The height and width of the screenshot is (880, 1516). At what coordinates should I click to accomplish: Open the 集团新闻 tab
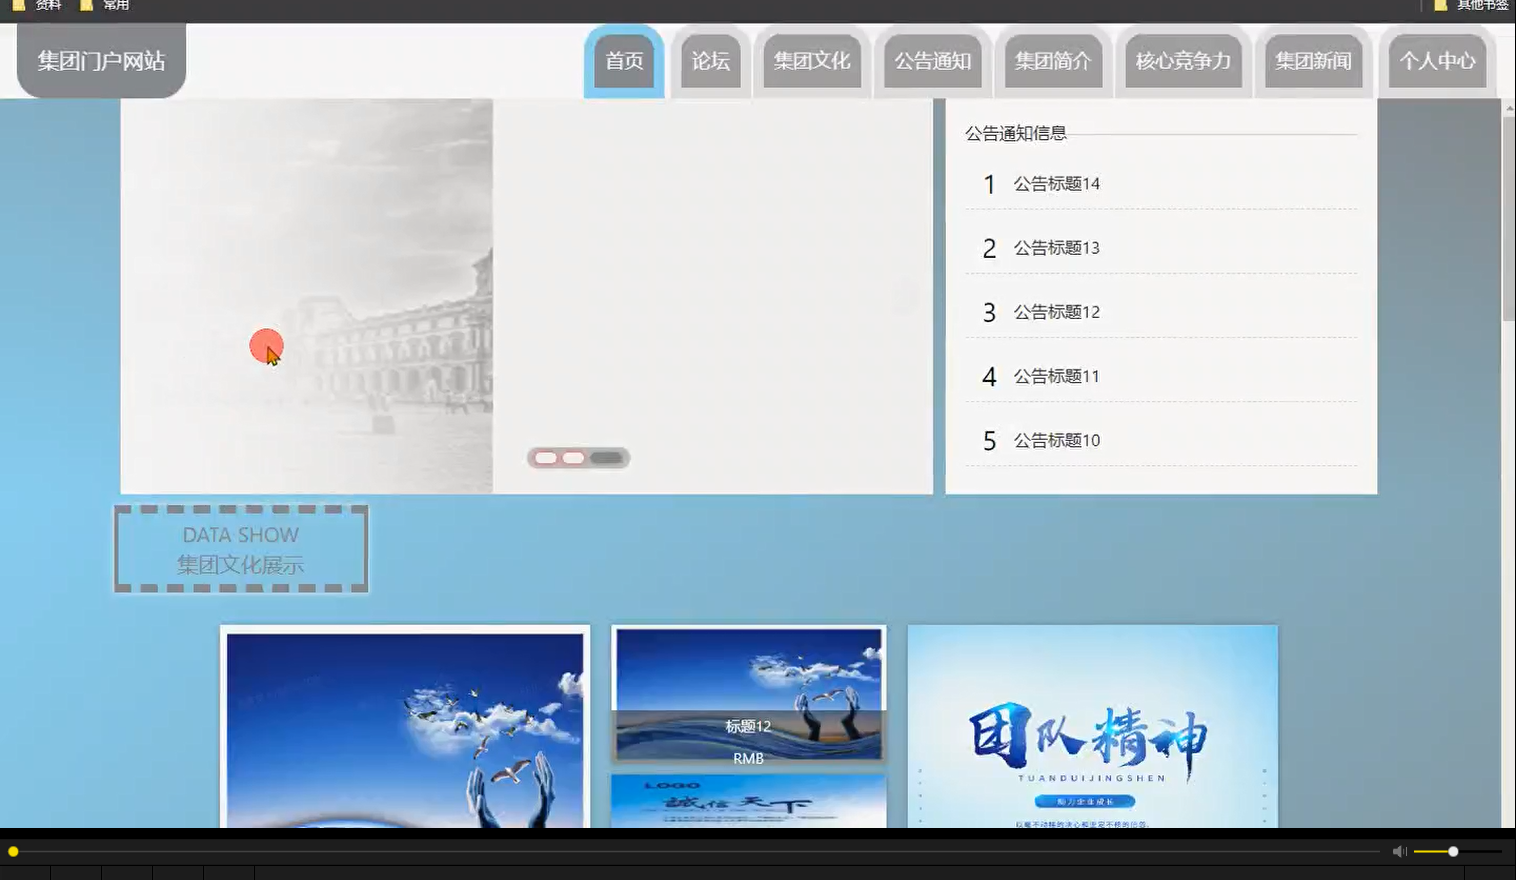1315,61
